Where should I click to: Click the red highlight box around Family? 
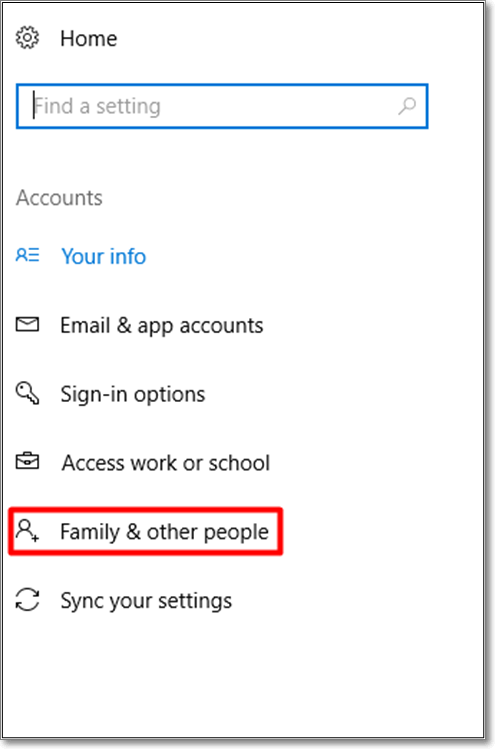(146, 531)
